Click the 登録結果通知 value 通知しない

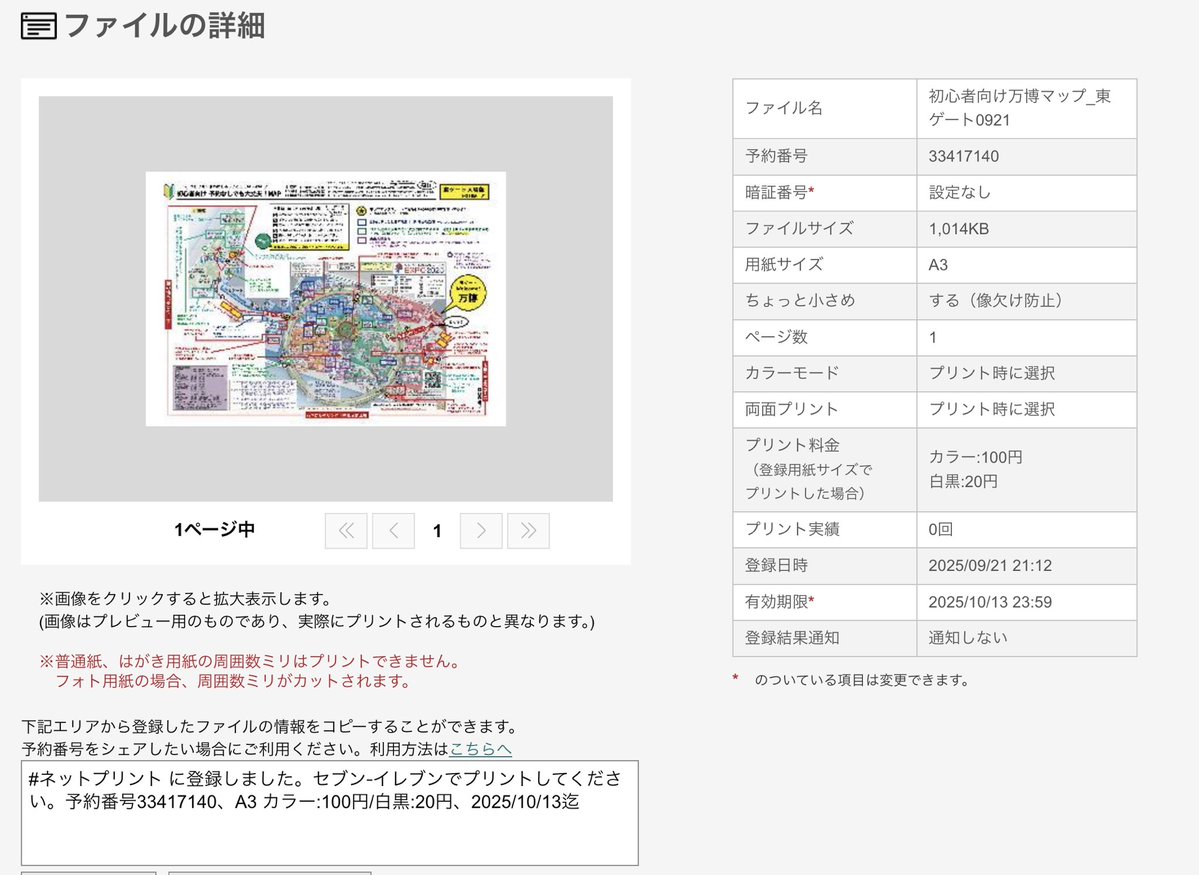[x=968, y=638]
